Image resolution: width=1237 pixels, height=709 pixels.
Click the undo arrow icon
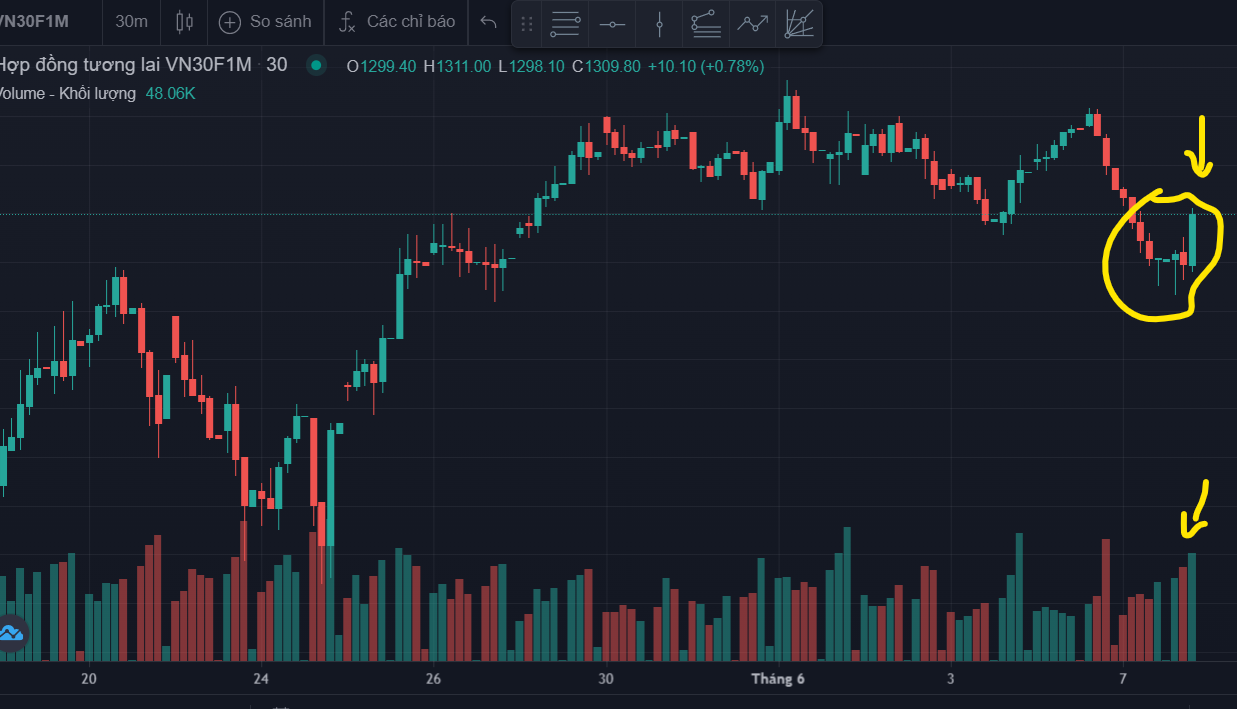[x=488, y=21]
